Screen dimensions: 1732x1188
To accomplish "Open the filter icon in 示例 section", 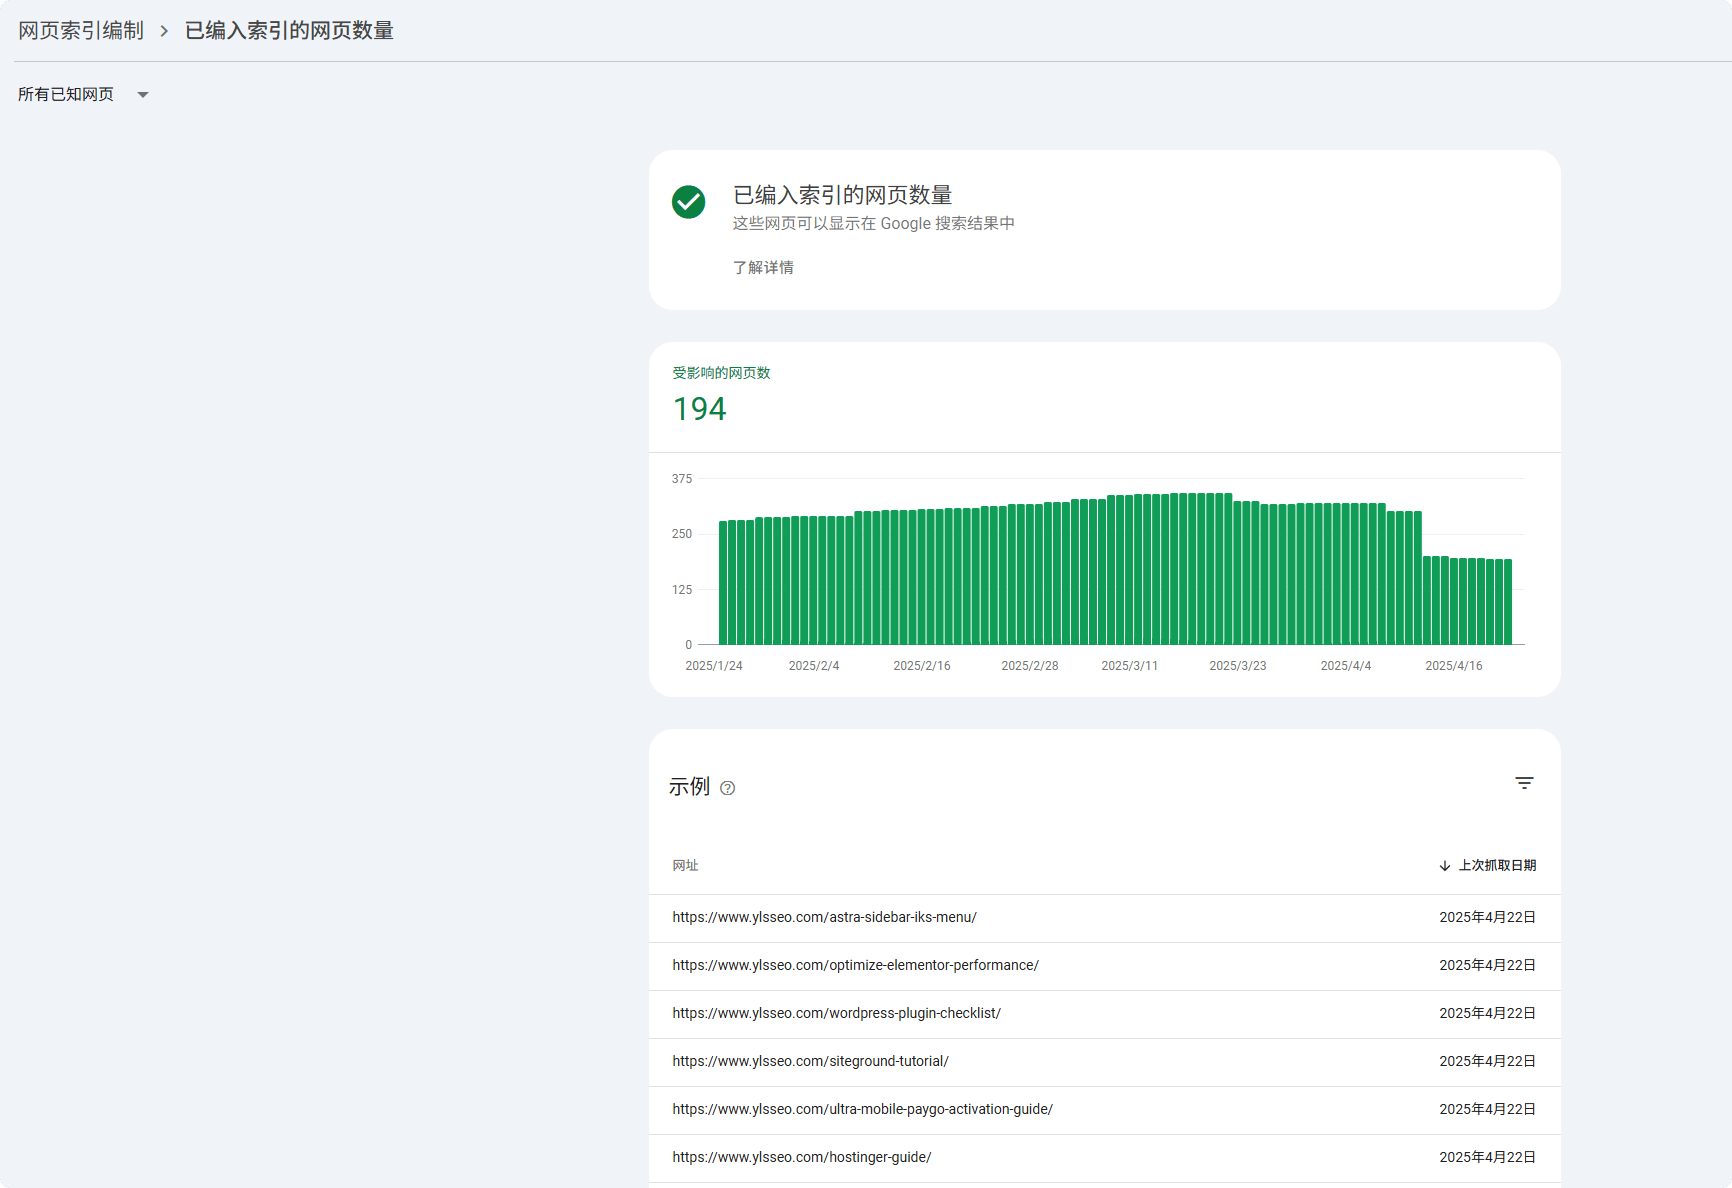I will 1524,783.
